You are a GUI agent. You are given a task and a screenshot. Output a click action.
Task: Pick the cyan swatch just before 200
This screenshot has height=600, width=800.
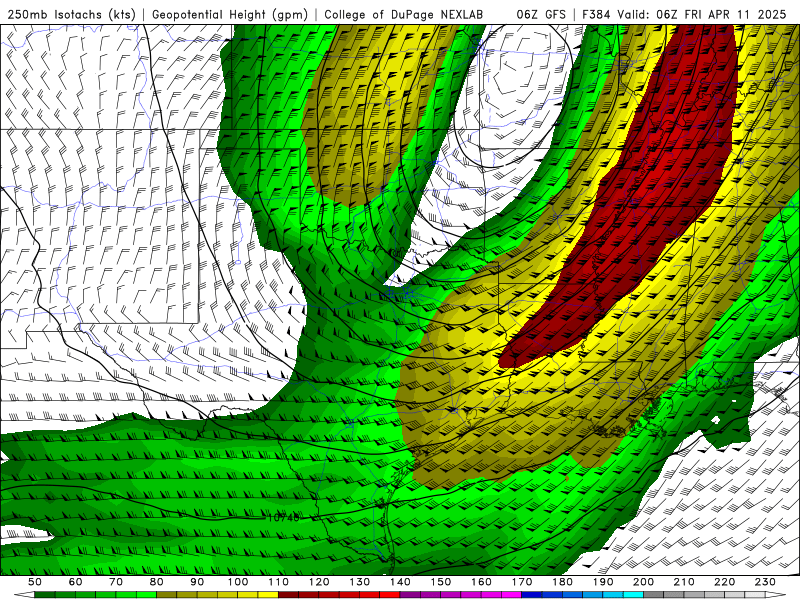pos(634,595)
